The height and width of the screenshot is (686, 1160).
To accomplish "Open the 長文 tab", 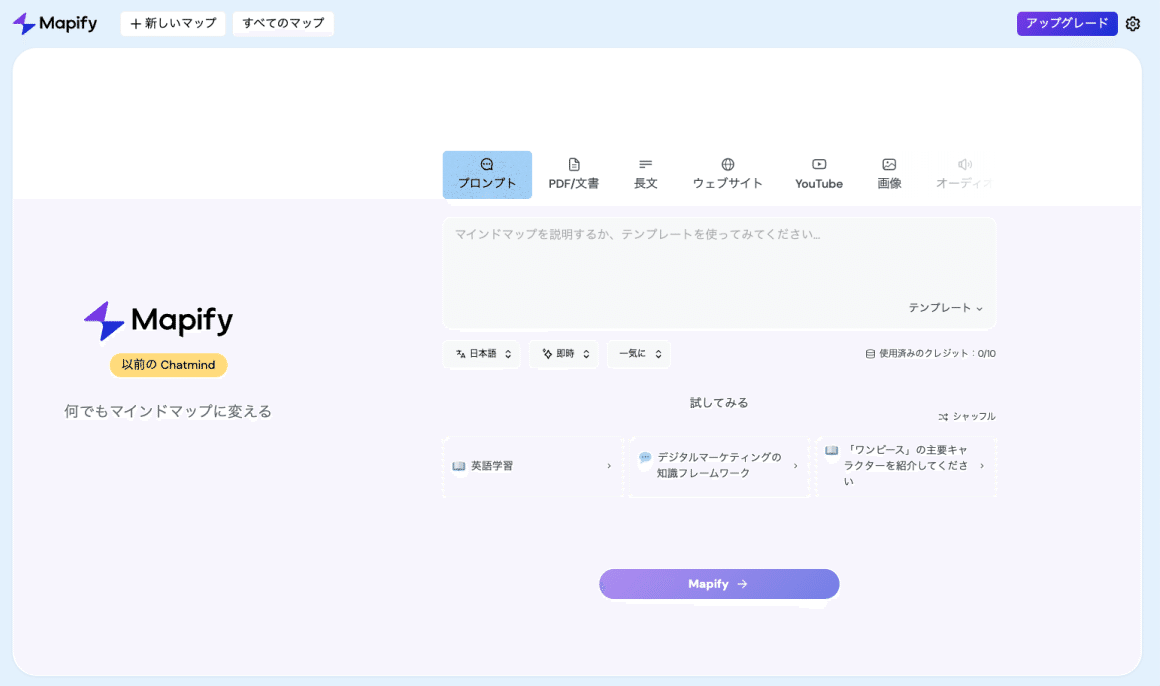I will (x=645, y=175).
